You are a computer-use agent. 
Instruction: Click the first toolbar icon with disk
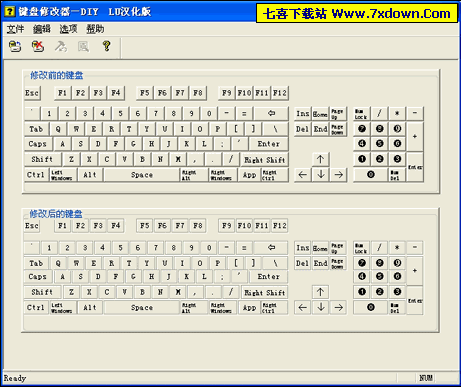click(x=15, y=46)
